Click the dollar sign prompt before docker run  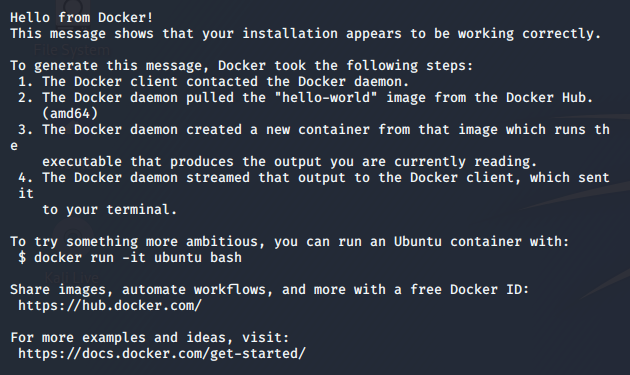(22, 258)
